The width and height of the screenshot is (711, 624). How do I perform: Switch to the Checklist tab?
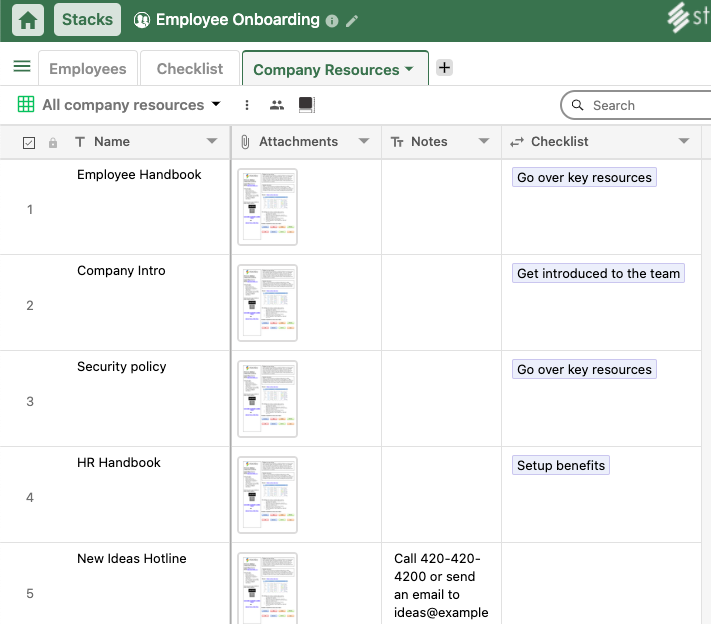point(190,69)
